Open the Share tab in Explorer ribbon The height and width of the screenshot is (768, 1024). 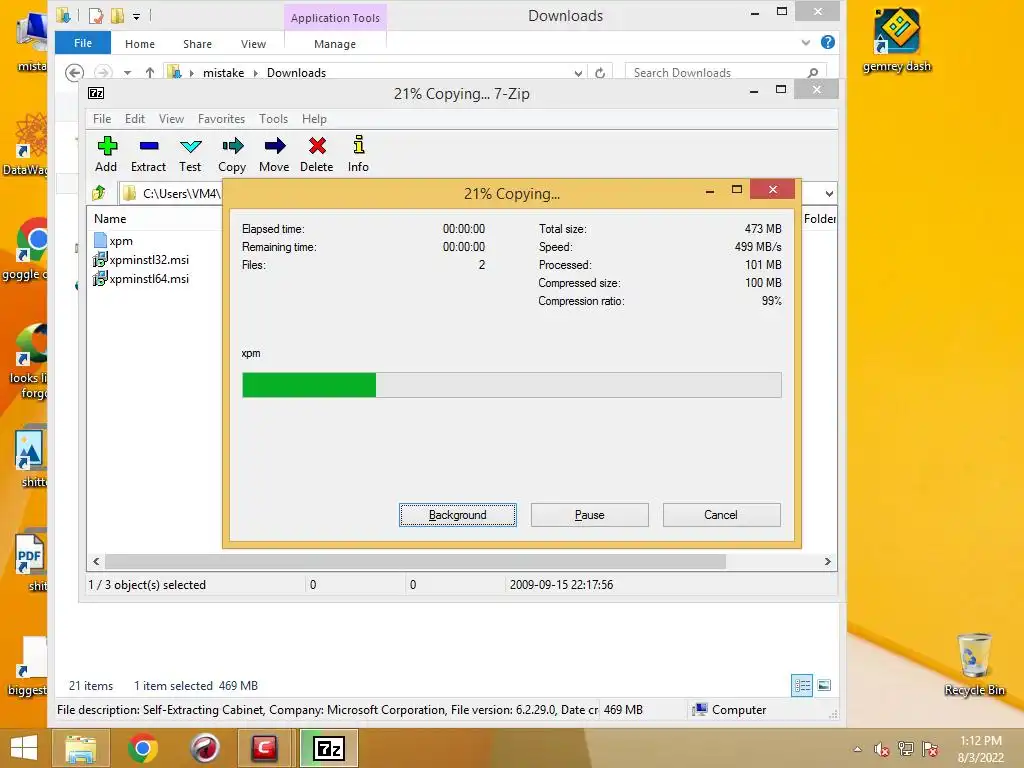click(197, 44)
